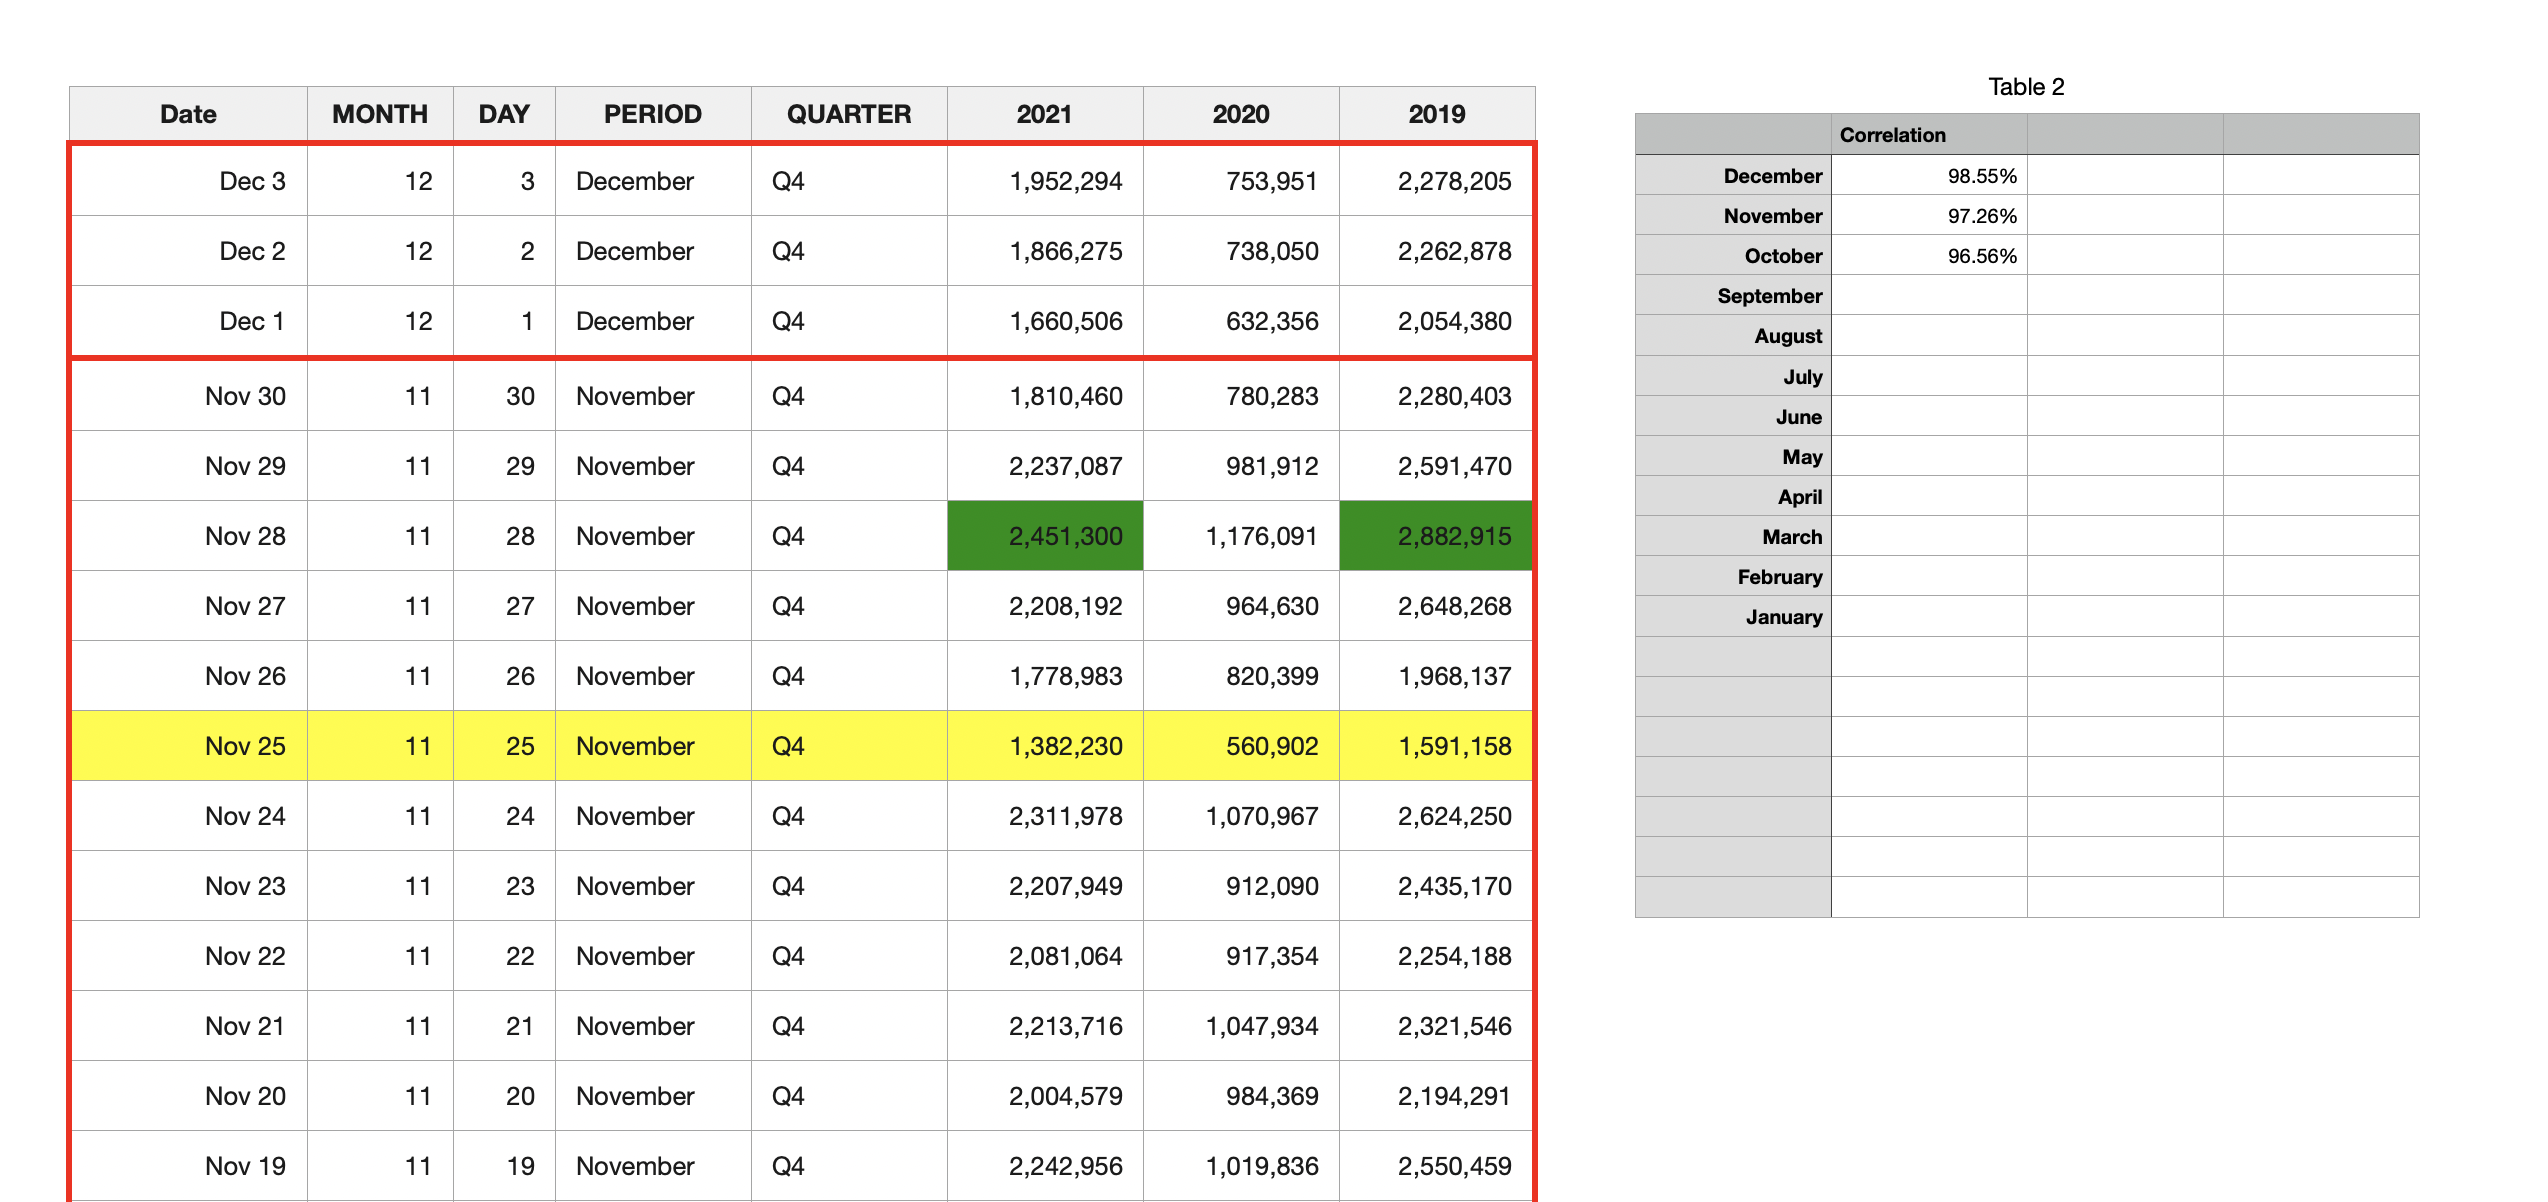Click the September row label in Table 2

[x=1733, y=296]
